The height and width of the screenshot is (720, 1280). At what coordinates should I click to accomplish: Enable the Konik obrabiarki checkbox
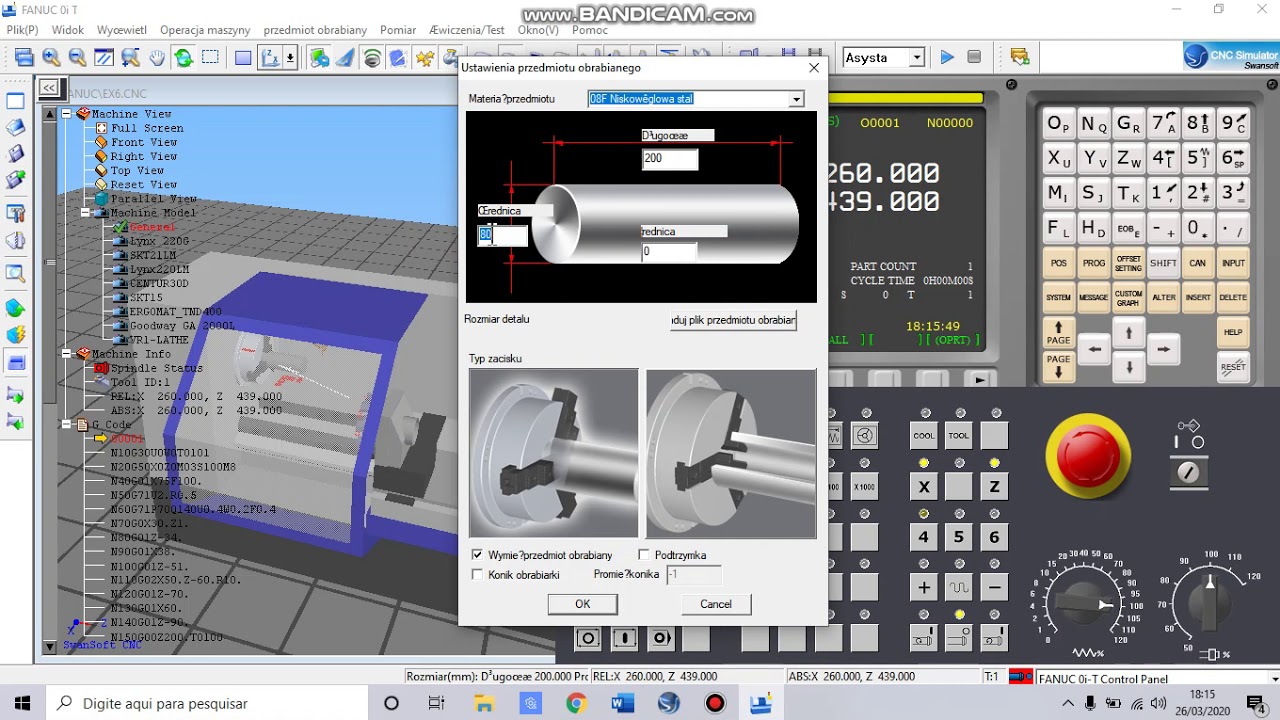477,575
